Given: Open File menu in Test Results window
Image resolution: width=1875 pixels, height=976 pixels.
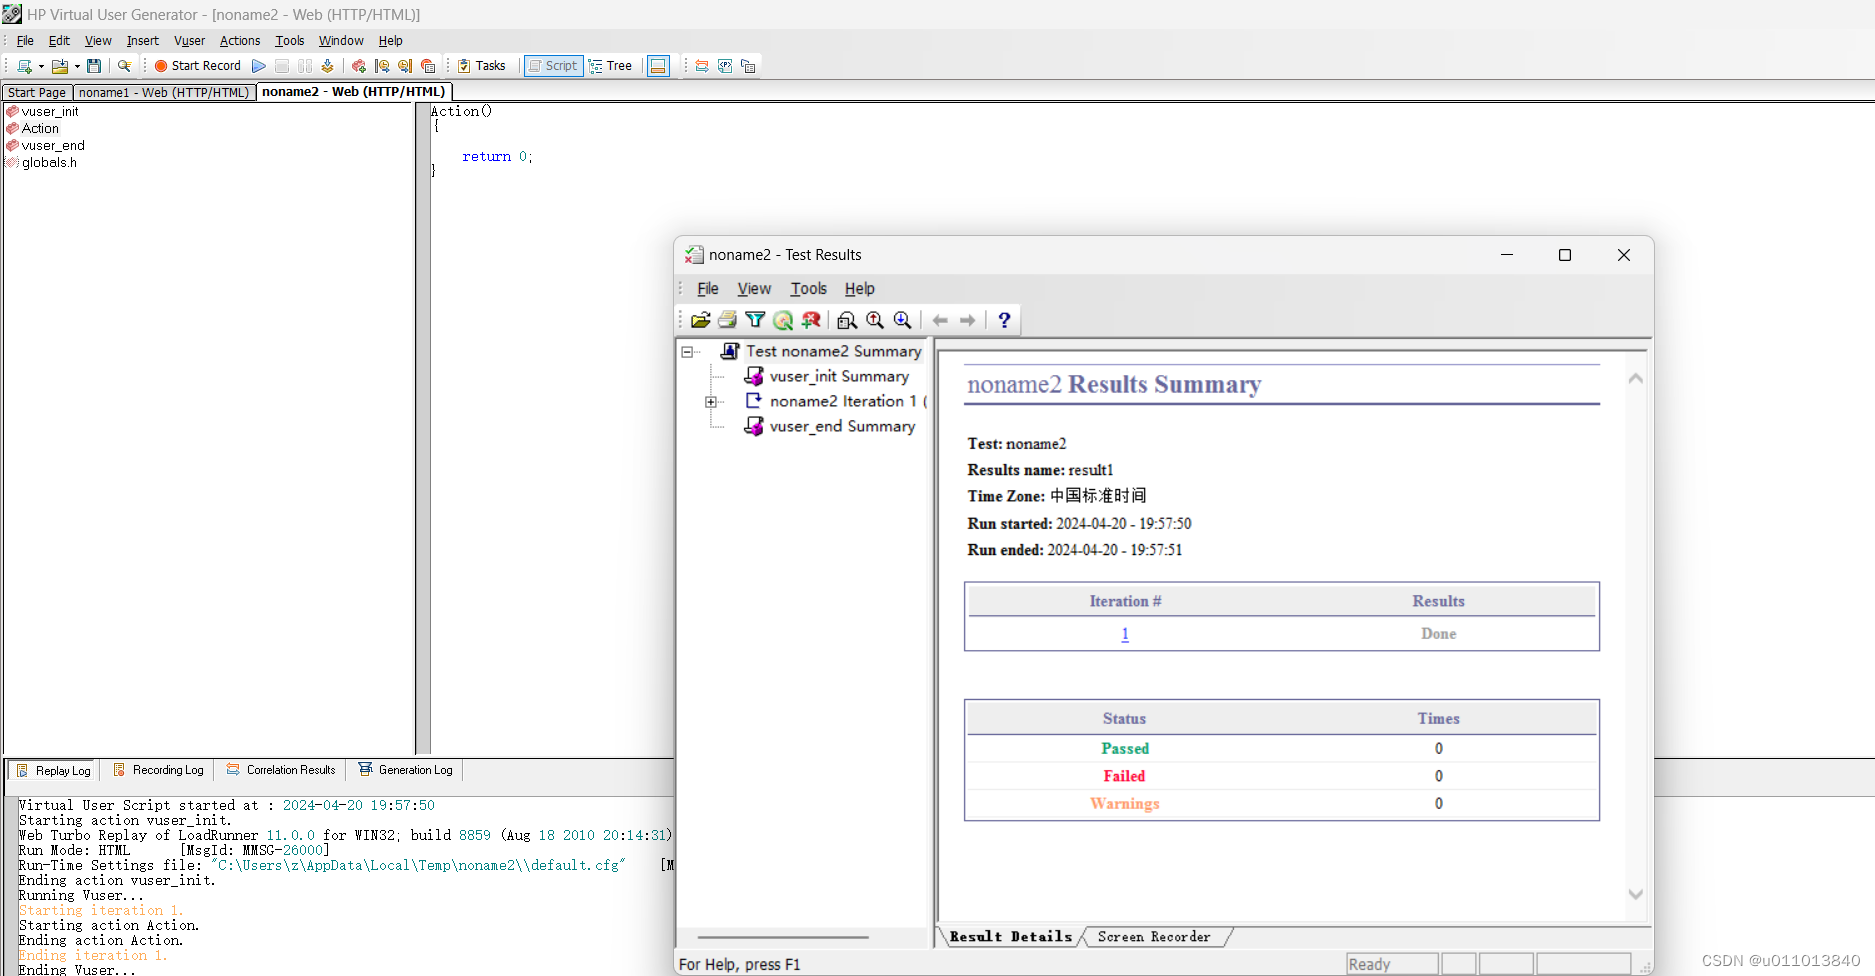Looking at the screenshot, I should (708, 289).
